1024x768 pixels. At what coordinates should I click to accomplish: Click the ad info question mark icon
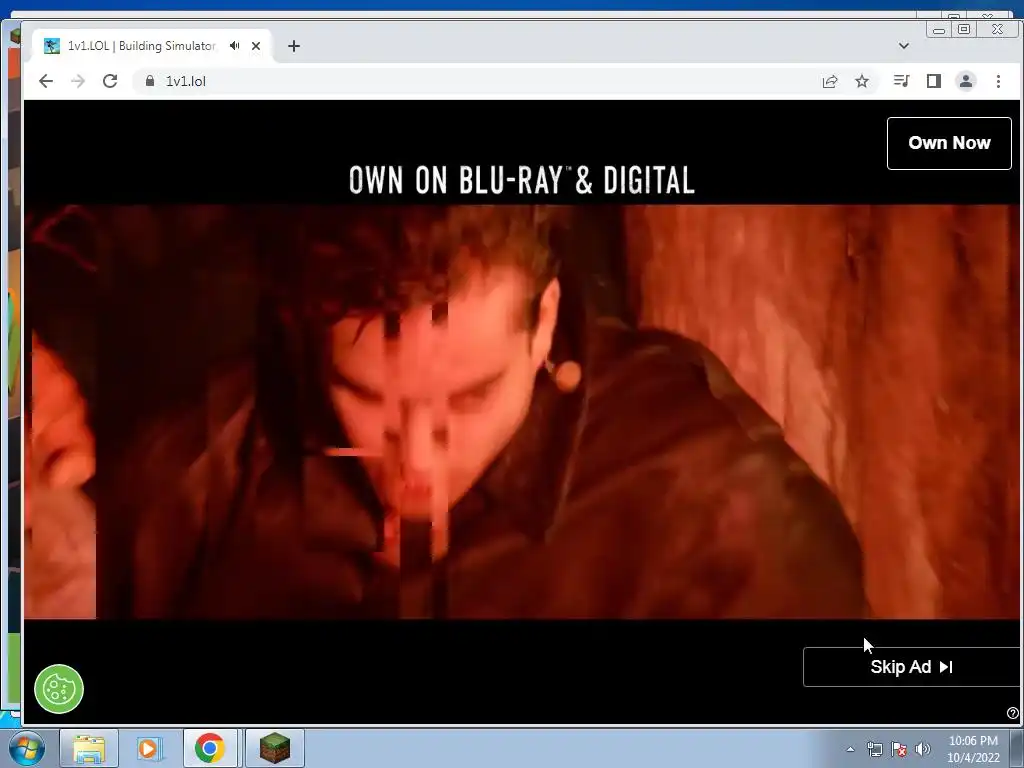(1013, 712)
